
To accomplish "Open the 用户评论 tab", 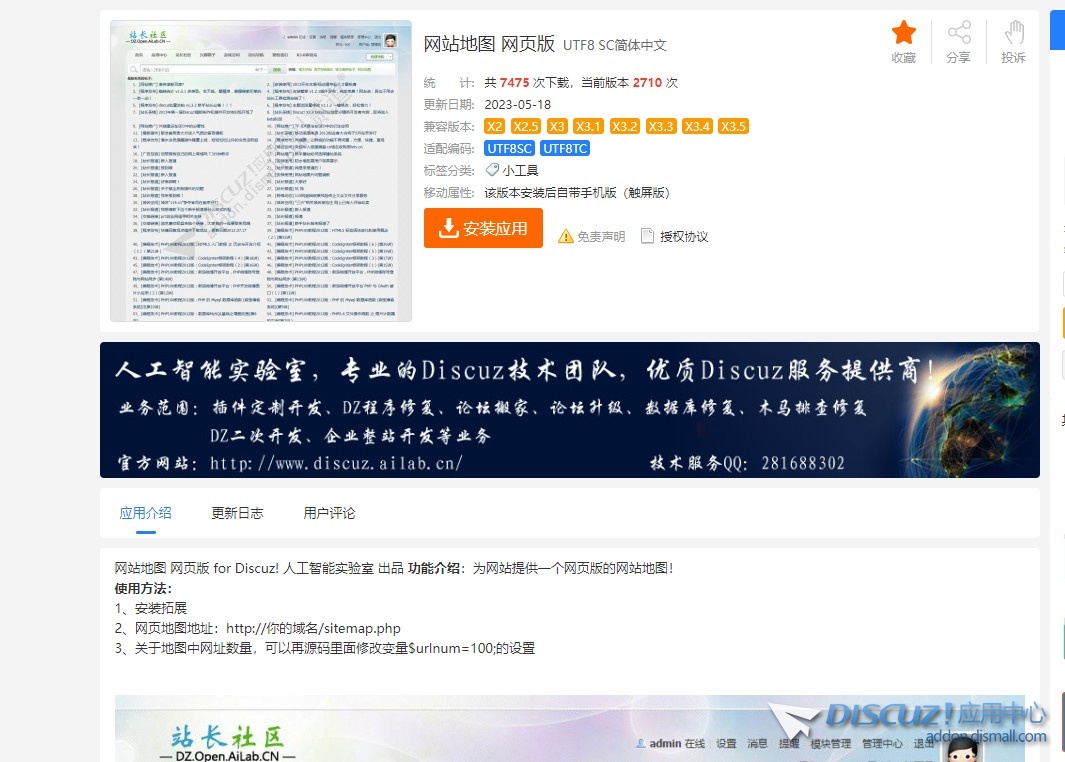I will click(329, 513).
